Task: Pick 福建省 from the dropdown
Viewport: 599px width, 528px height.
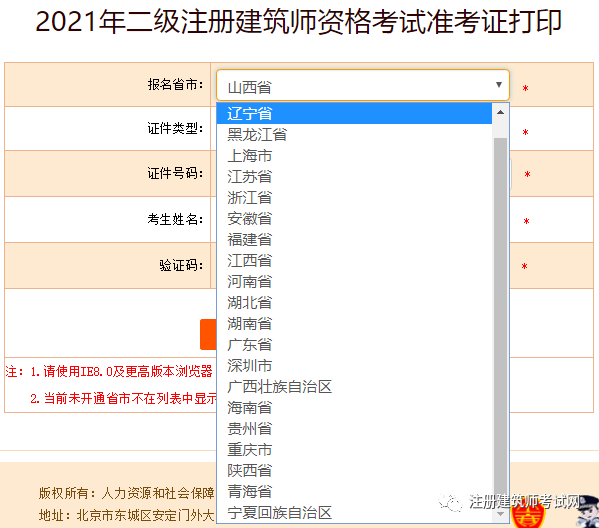Action: [x=354, y=240]
